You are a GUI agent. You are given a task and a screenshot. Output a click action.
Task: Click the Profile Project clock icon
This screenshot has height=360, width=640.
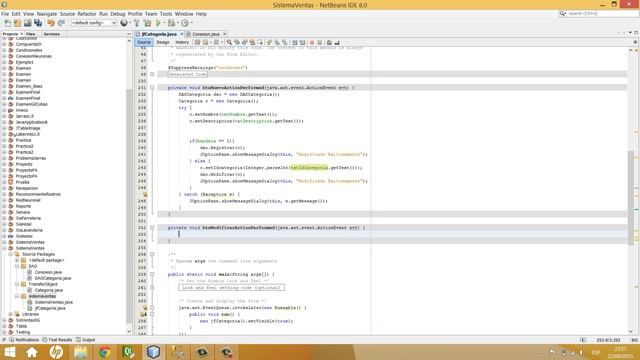click(185, 23)
